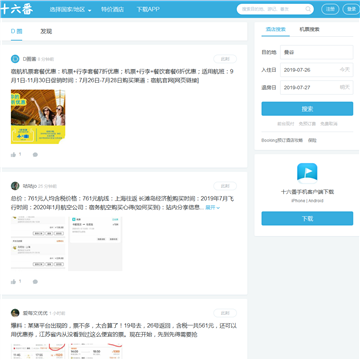Click the pill button on D圈酱's post

[x=225, y=59]
